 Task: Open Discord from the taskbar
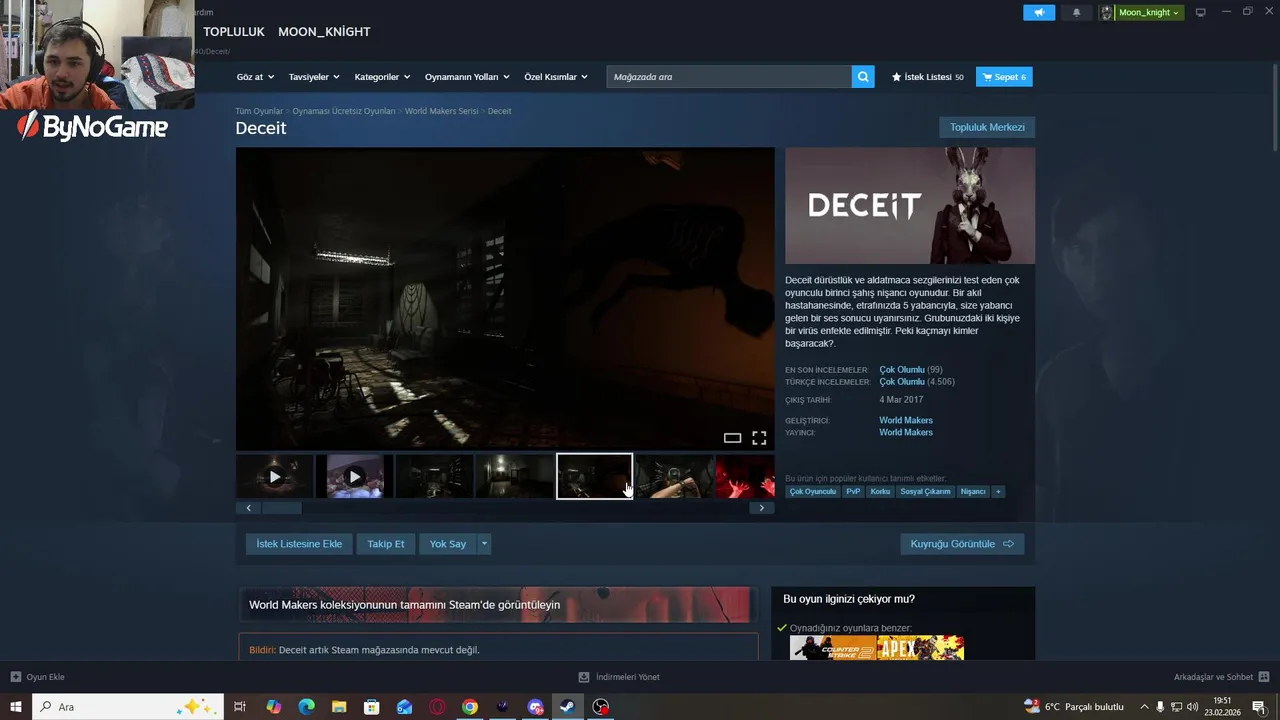(x=535, y=707)
